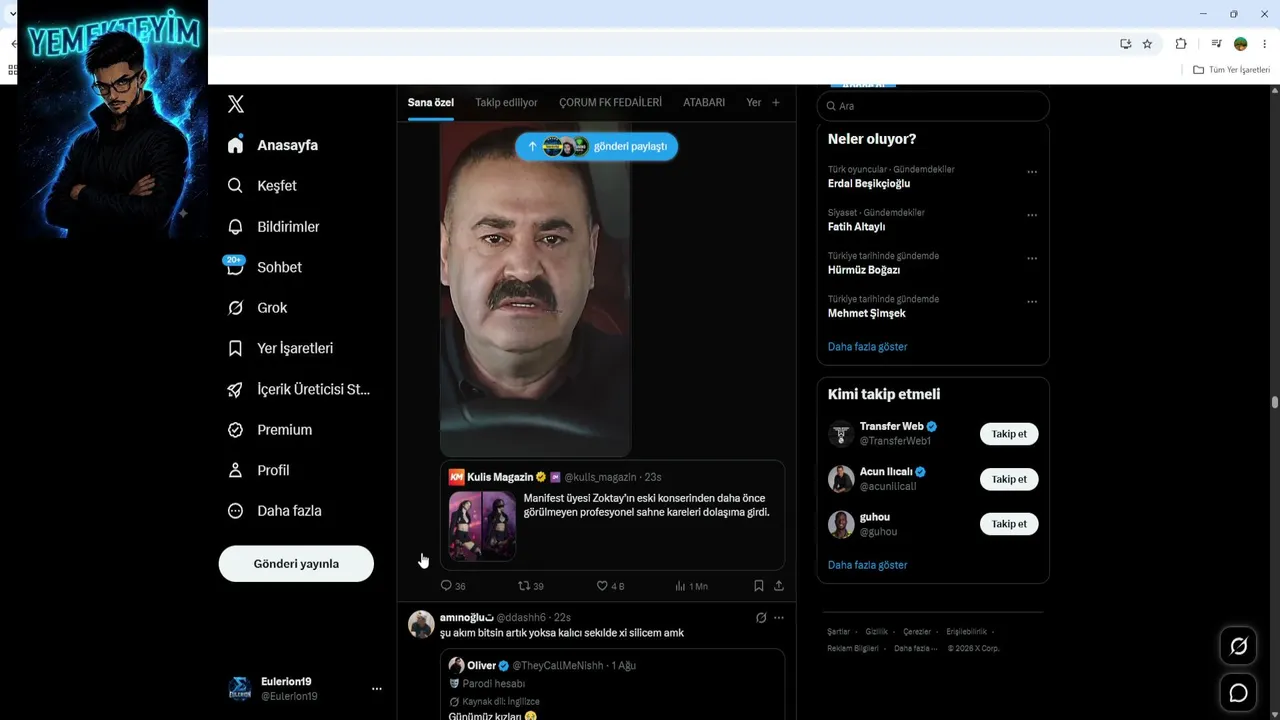
Task: Show more accounts in Kimi takip etmeli
Action: [868, 565]
